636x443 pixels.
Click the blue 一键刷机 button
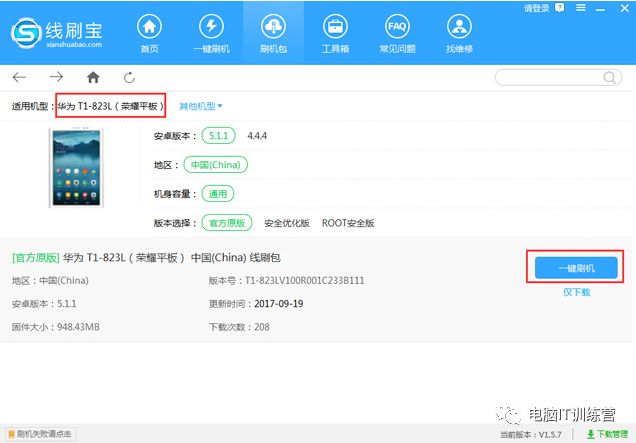576,268
